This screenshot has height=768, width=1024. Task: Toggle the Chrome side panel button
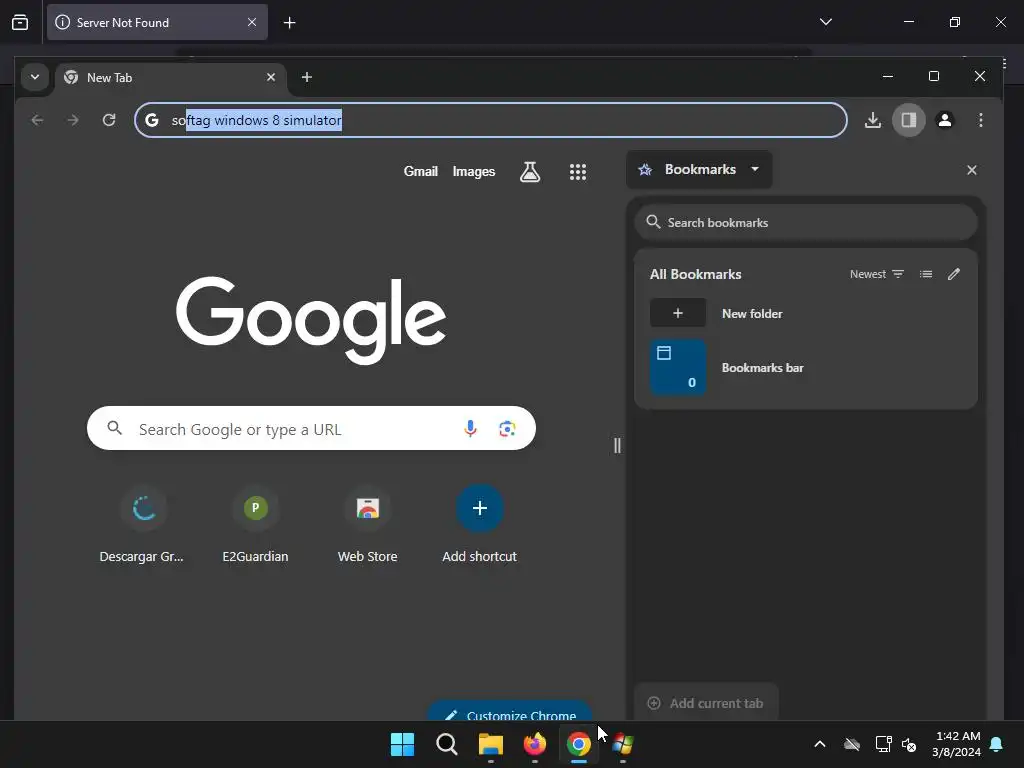(x=908, y=120)
